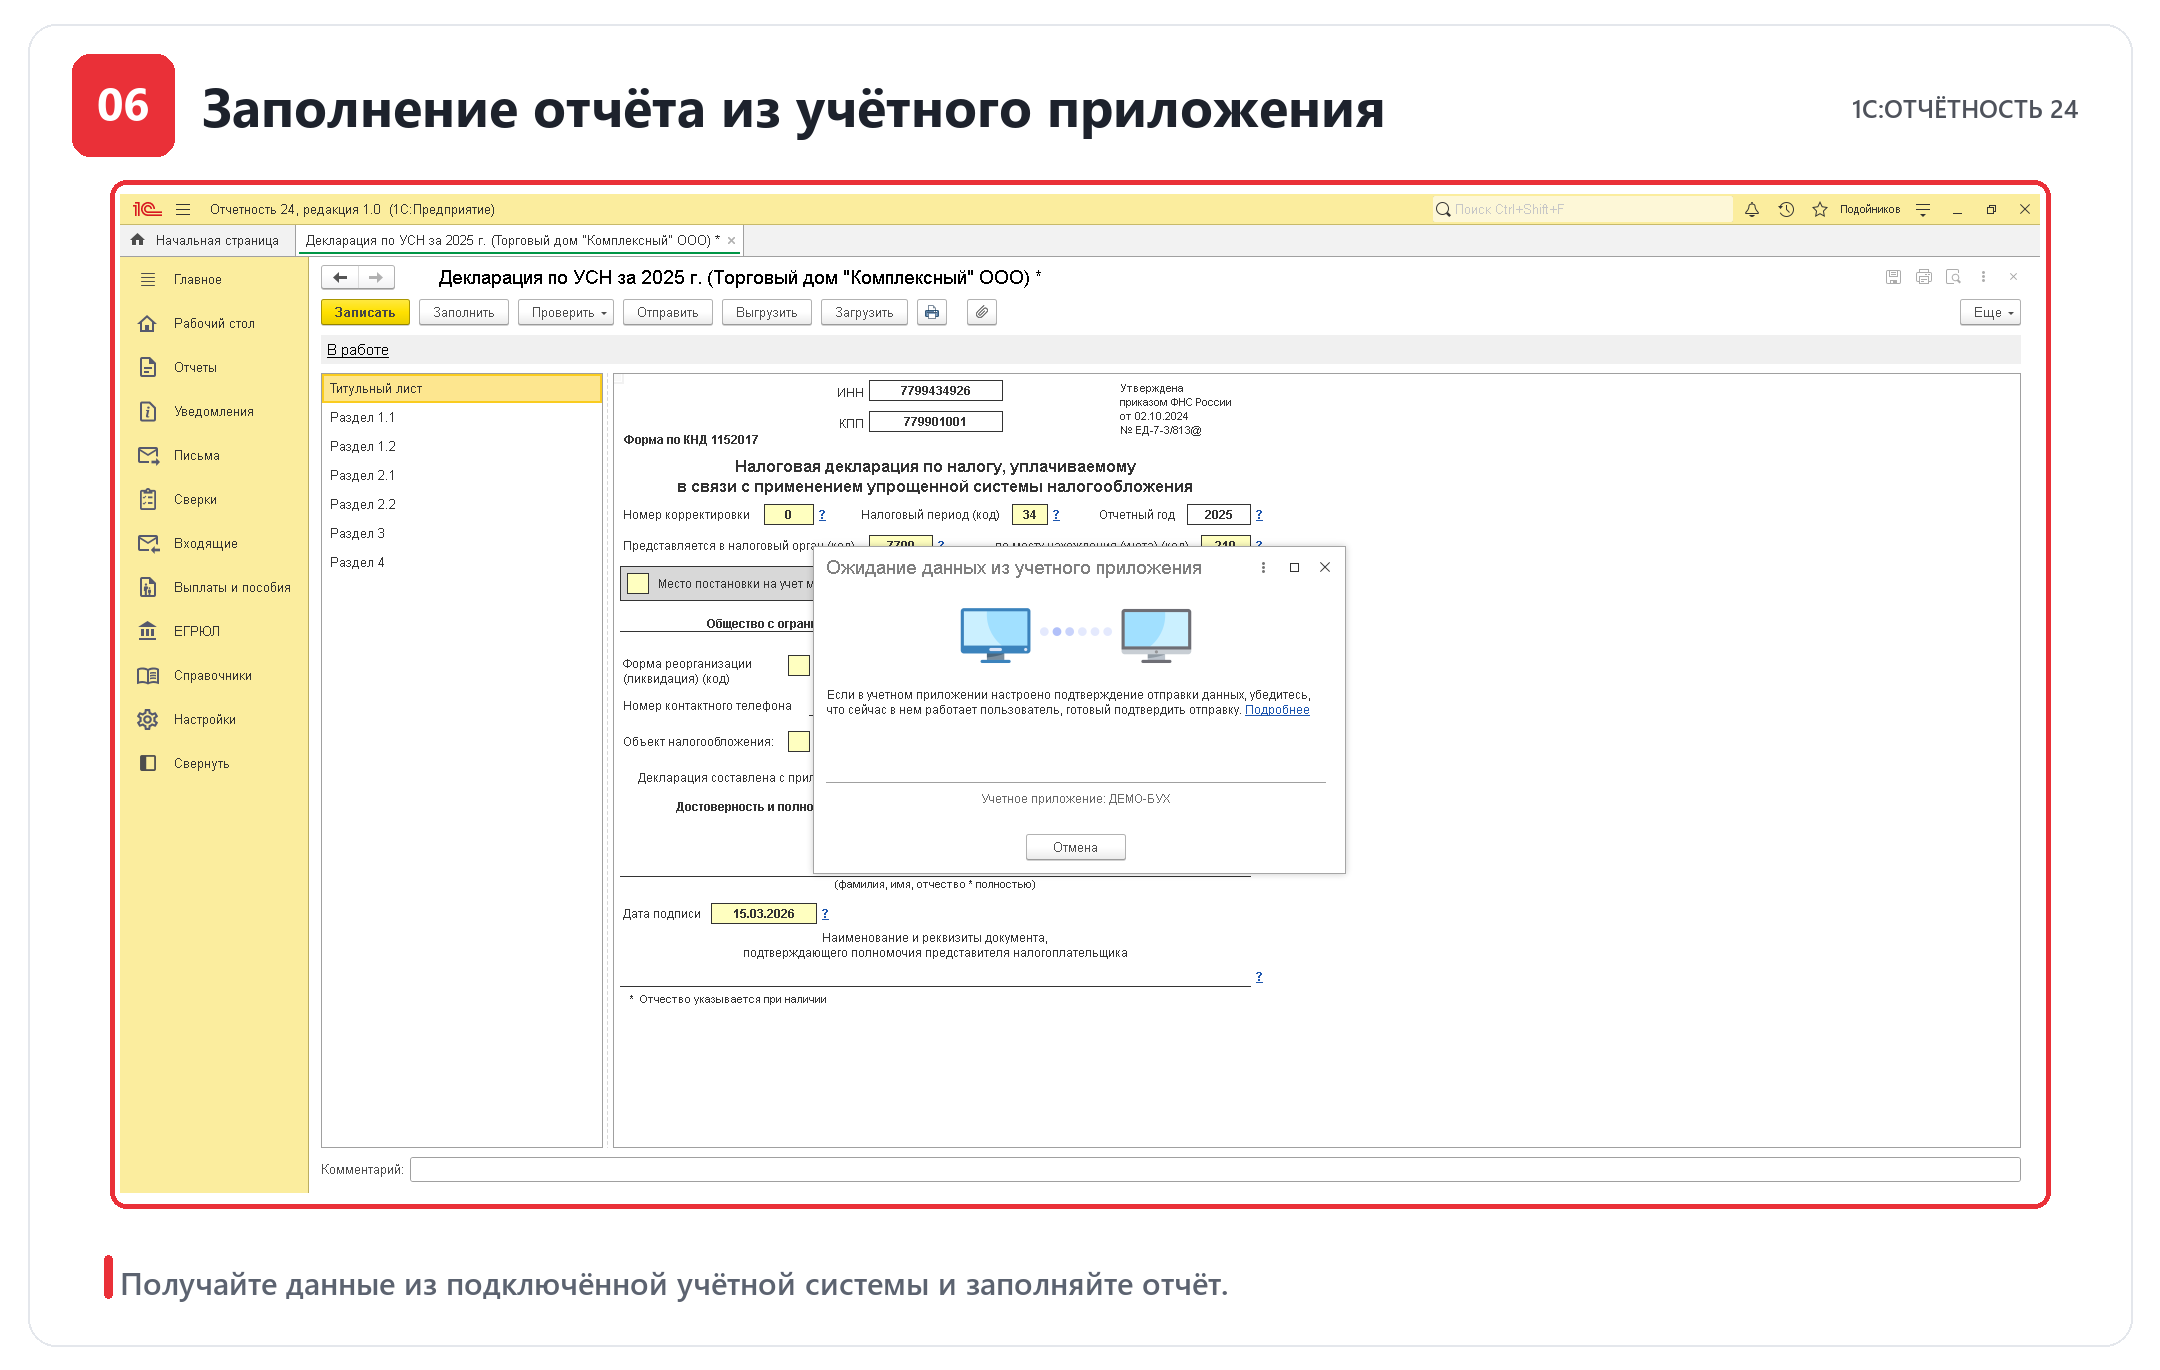Click the Выгрузить button
Viewport: 2160px width, 1370px height.
(767, 312)
